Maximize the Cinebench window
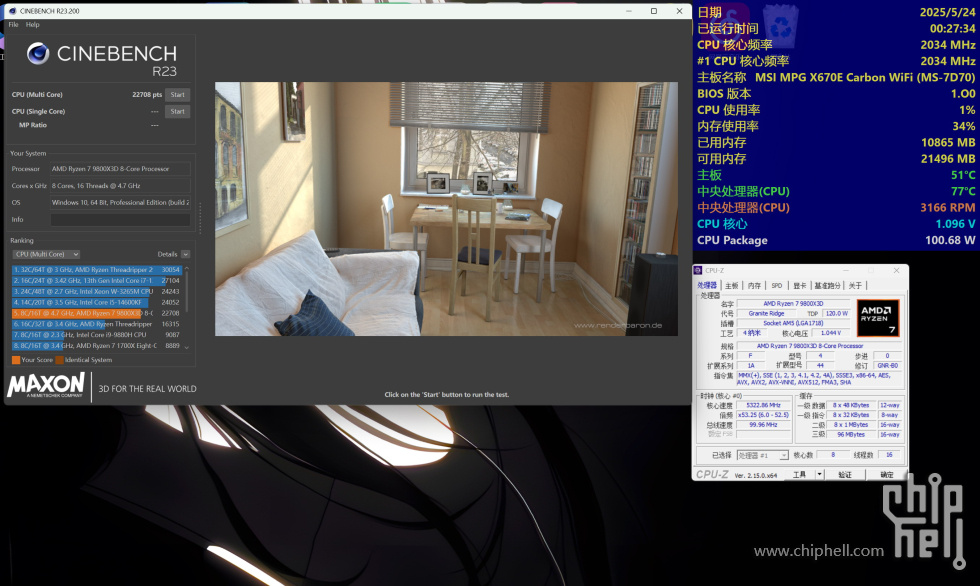This screenshot has height=586, width=980. (x=654, y=11)
